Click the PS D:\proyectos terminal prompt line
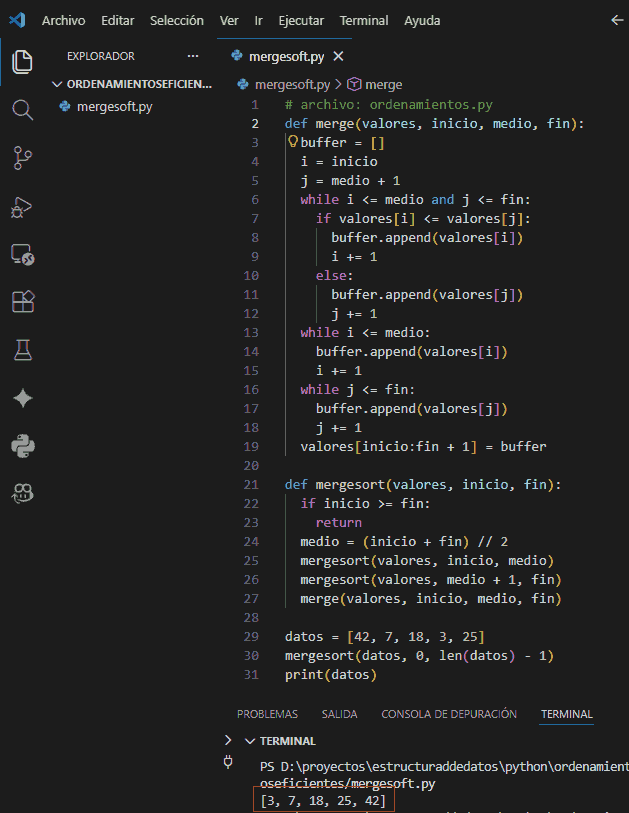The width and height of the screenshot is (629, 813). (444, 766)
